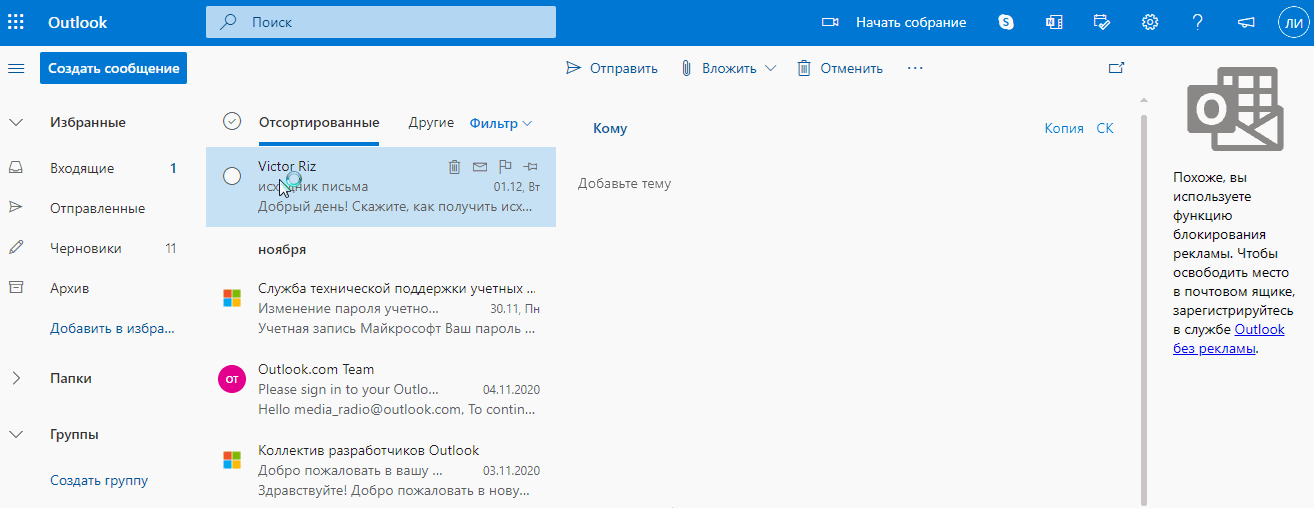Open the Фильтр dropdown
The image size is (1314, 508).
click(501, 123)
